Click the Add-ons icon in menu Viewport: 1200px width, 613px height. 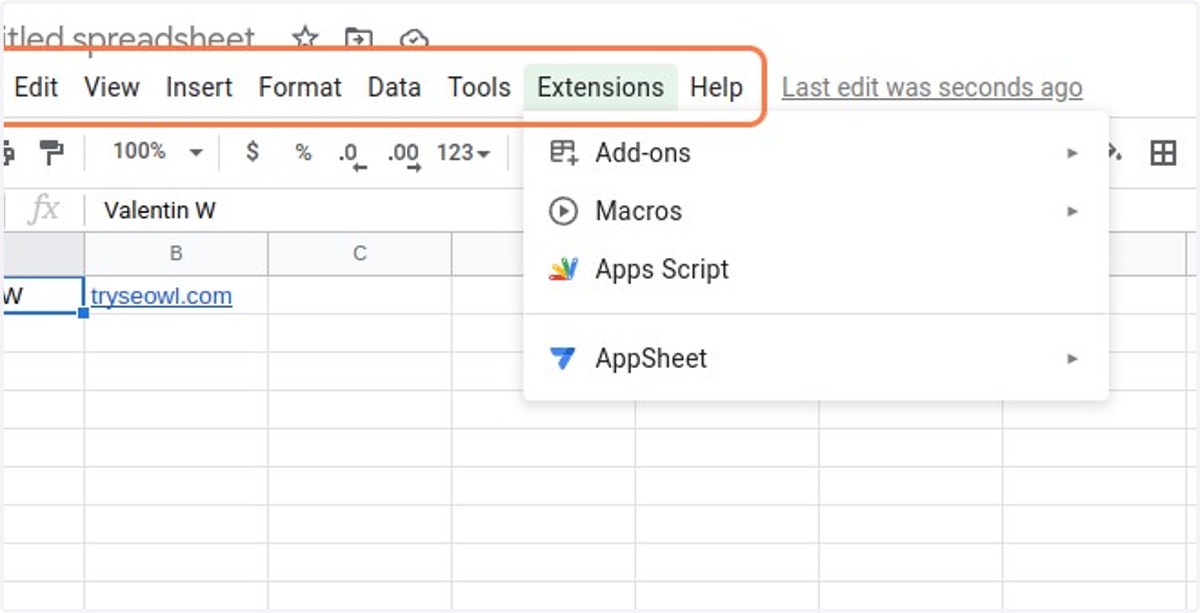click(564, 153)
